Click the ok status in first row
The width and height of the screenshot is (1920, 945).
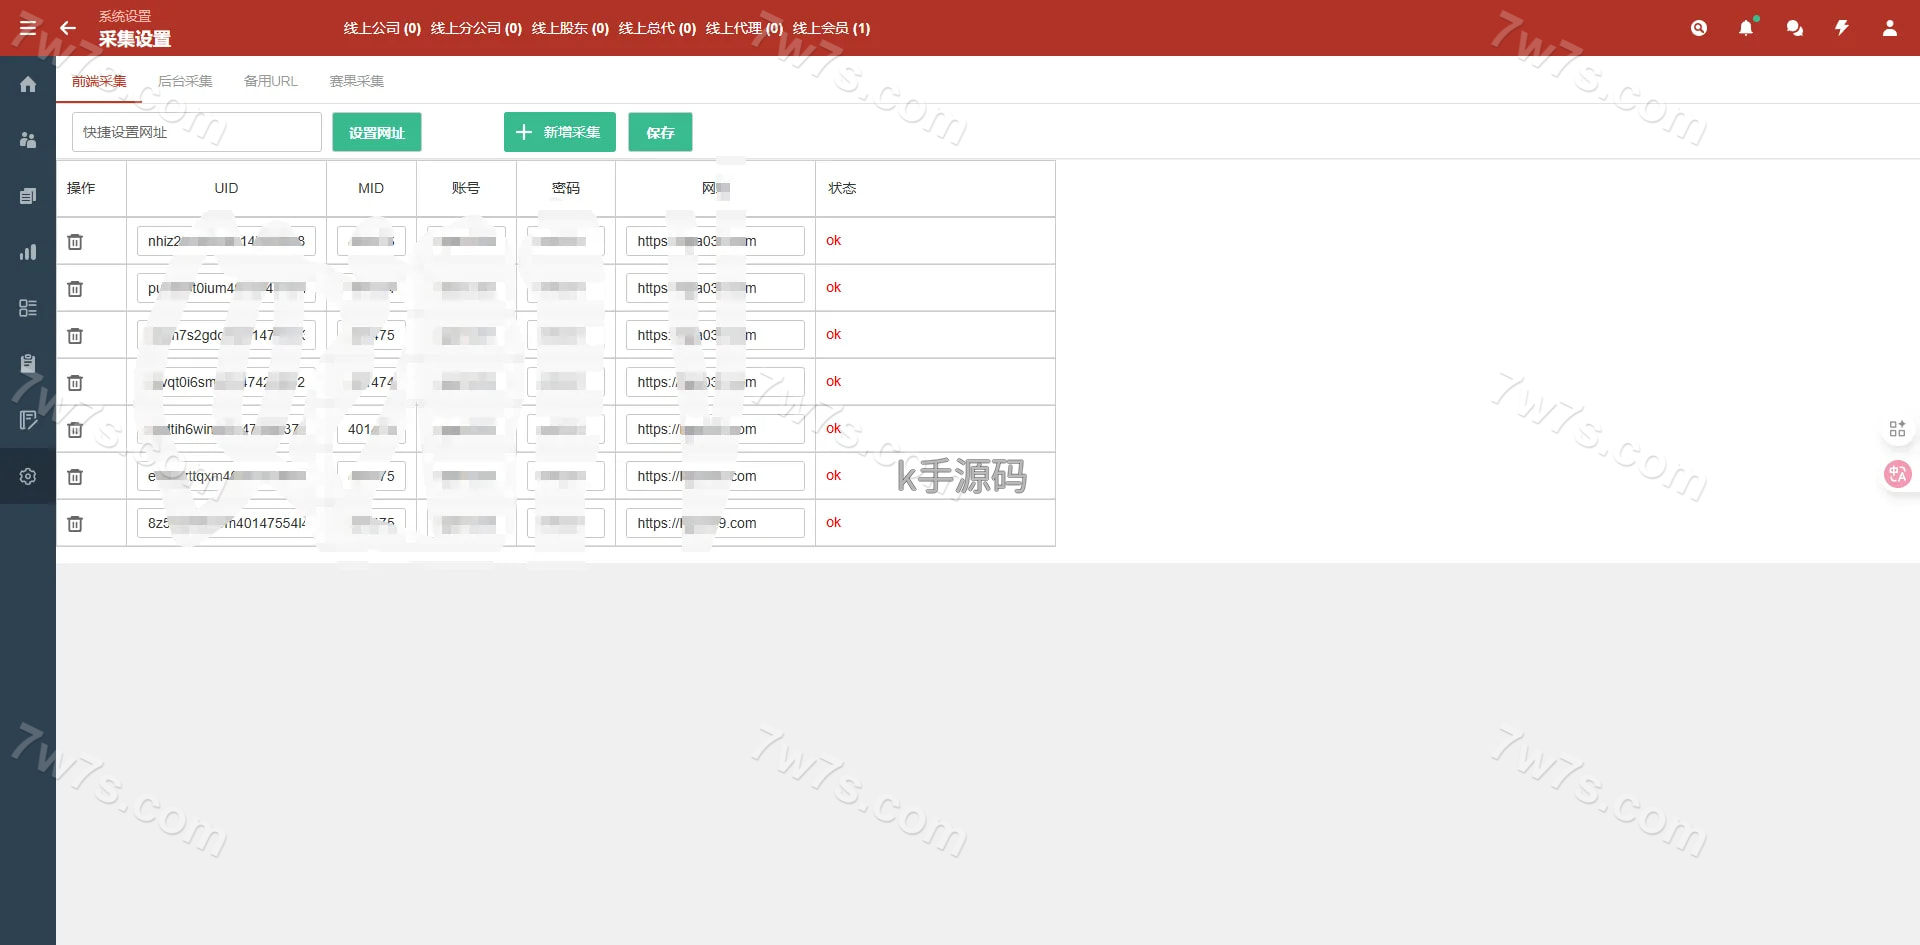[x=833, y=240]
